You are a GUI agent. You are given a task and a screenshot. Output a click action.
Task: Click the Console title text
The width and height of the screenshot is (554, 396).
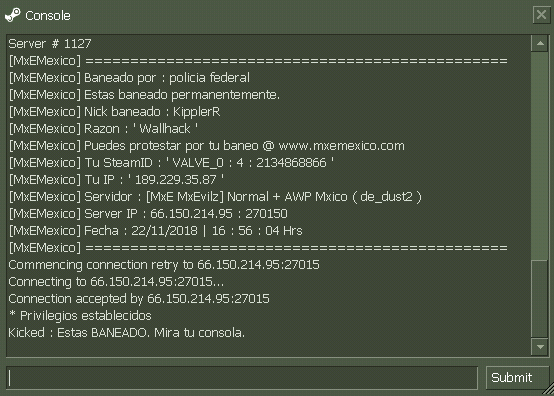[x=48, y=16]
